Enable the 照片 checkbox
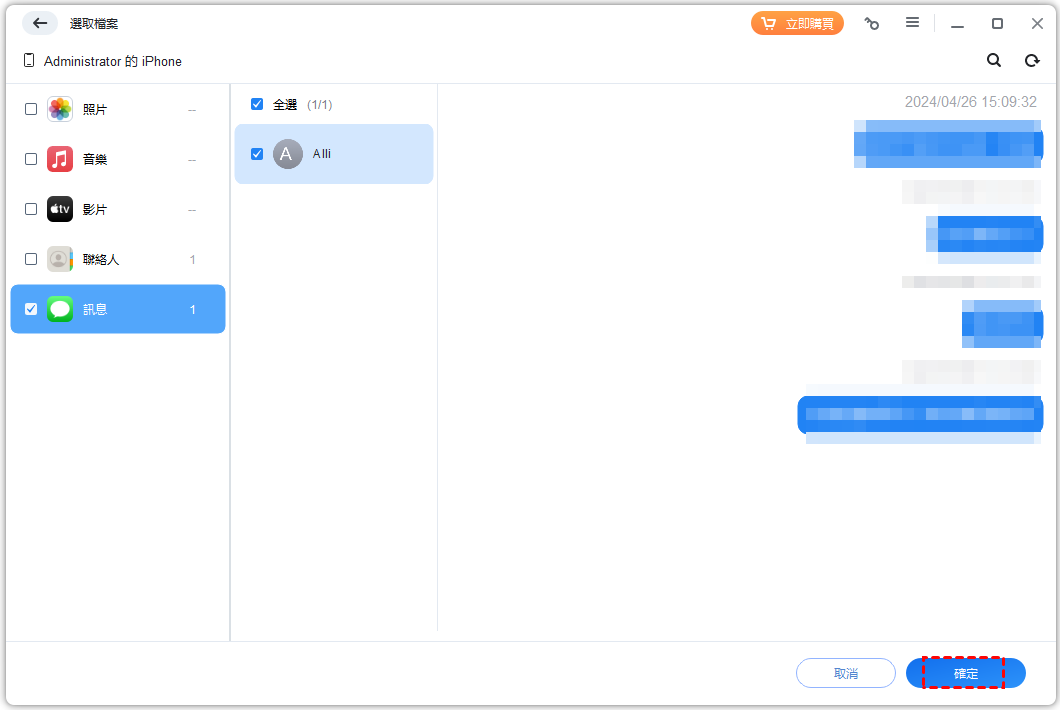Image resolution: width=1060 pixels, height=710 pixels. 31,109
